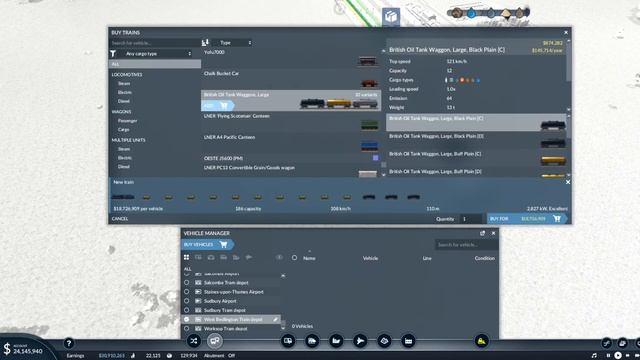Screen dimensions: 640x360
Task: Select the Sudbury Airport radio button
Action: (x=187, y=301)
